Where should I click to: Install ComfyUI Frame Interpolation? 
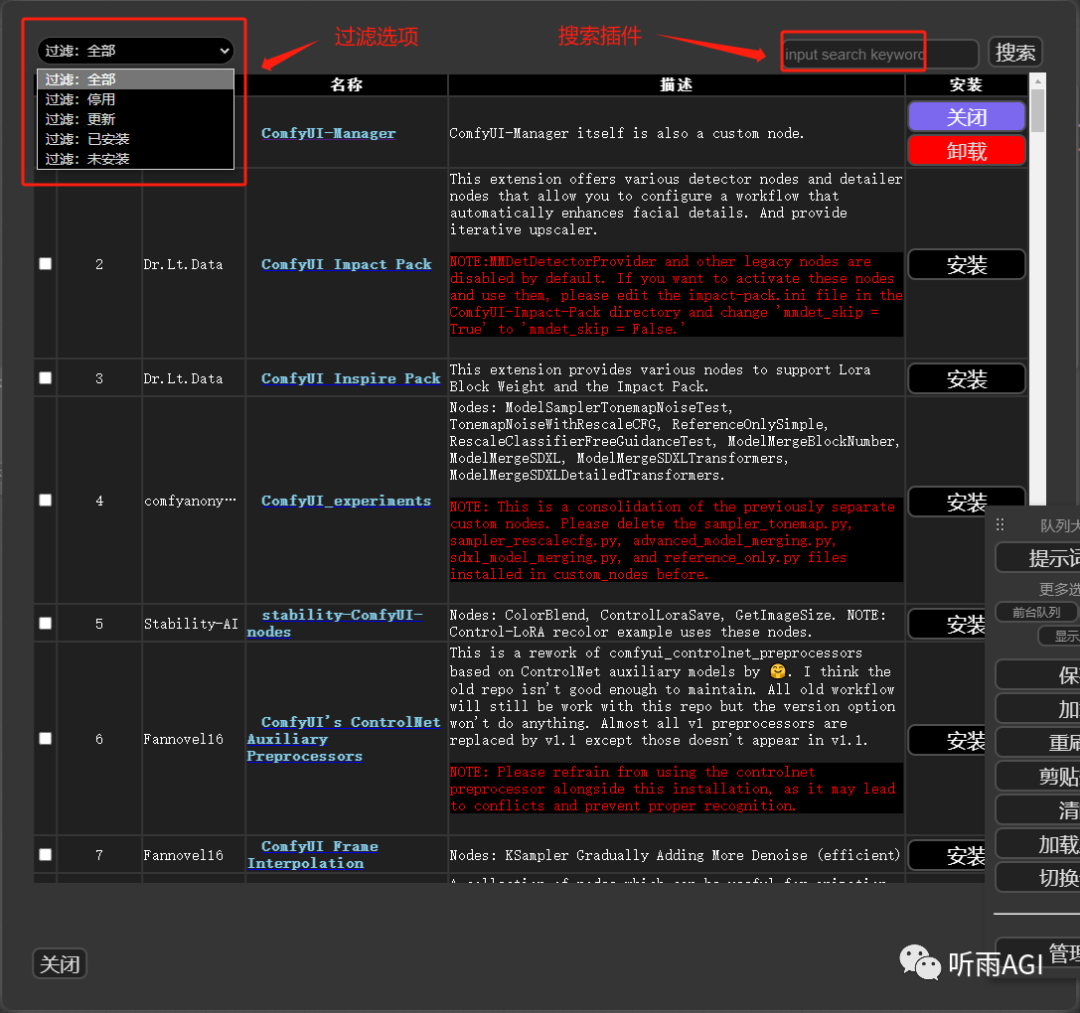[948, 855]
